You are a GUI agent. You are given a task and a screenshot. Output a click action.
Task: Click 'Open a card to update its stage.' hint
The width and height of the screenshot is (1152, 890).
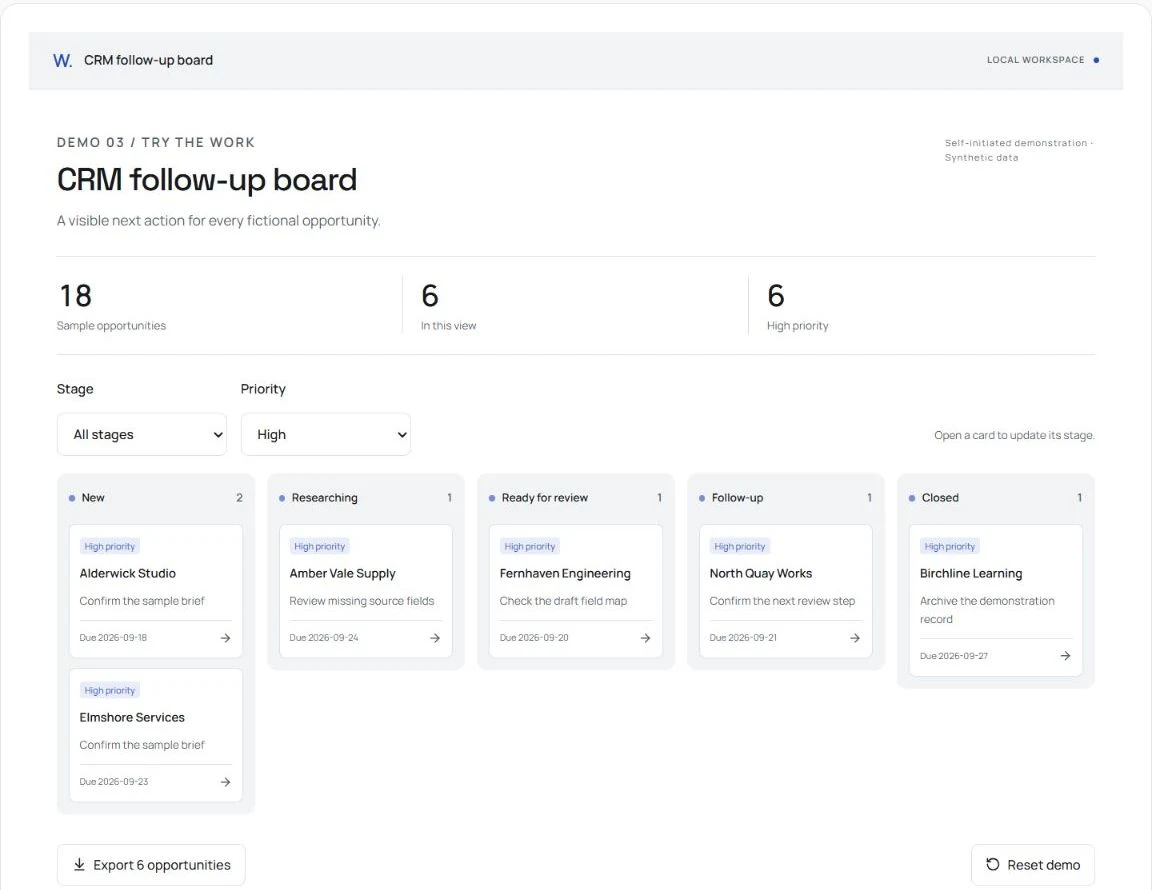tap(1014, 435)
